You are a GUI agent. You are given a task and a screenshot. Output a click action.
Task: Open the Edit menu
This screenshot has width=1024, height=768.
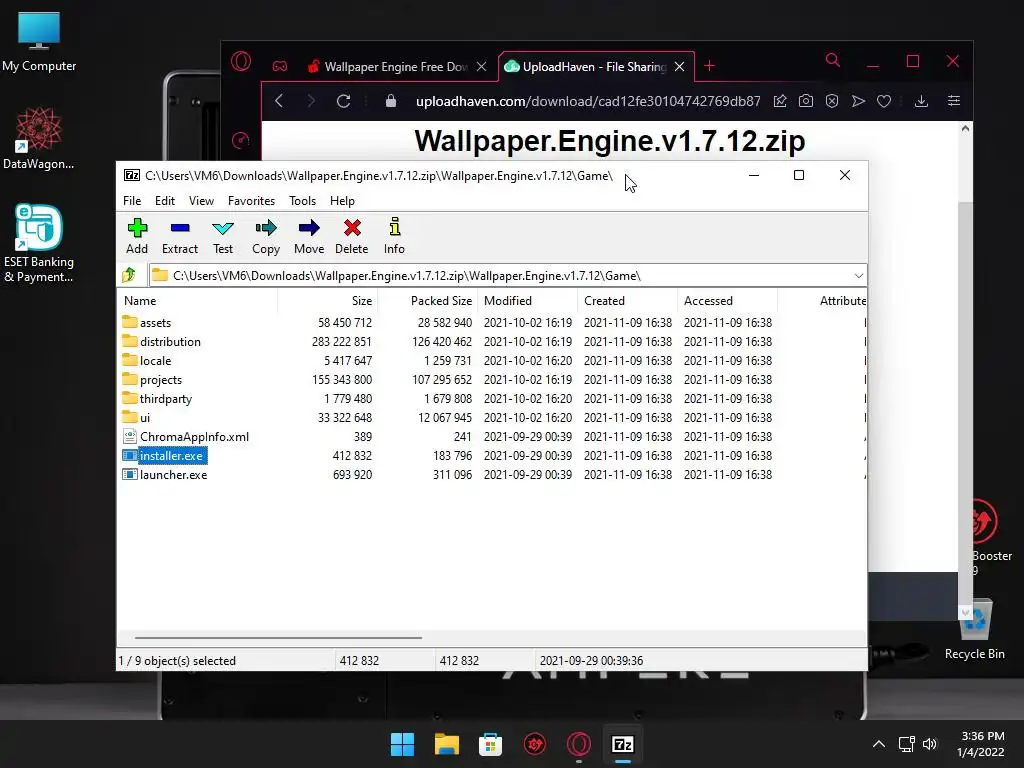165,200
